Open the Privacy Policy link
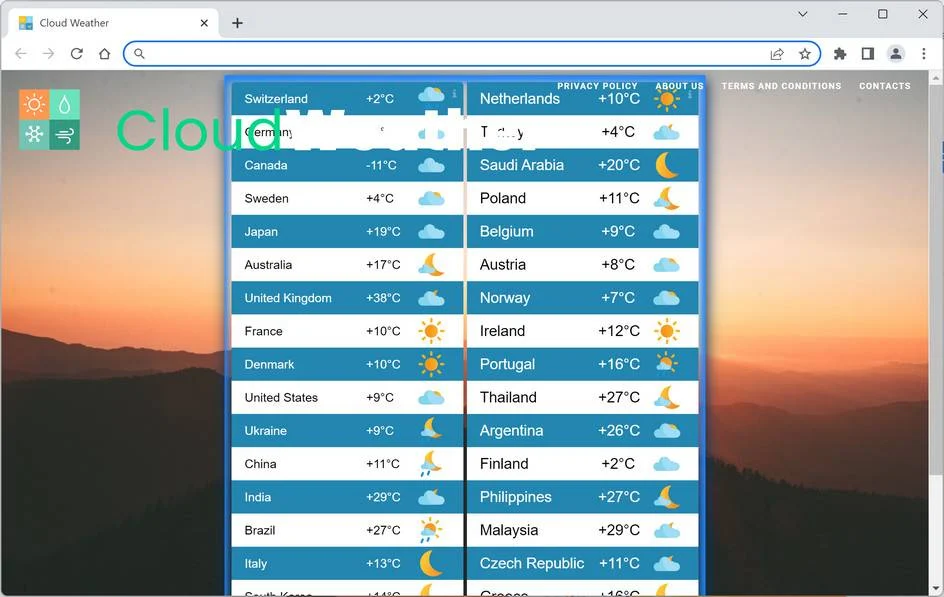This screenshot has width=944, height=597. tap(597, 86)
